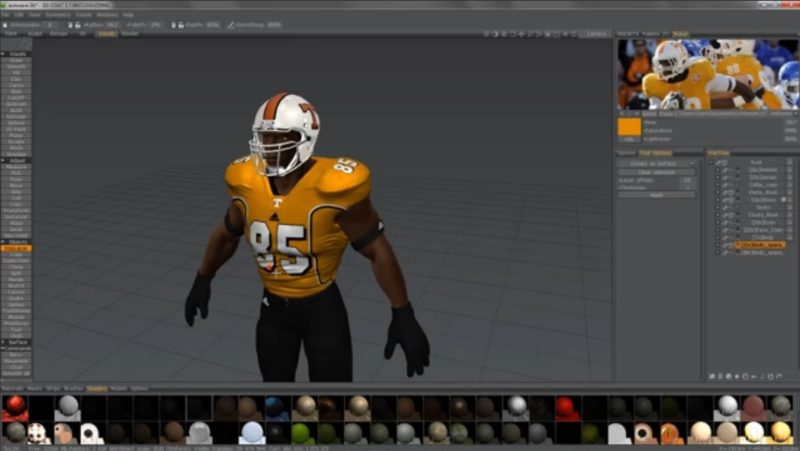The height and width of the screenshot is (451, 800).
Task: Collapse the Objects tool group
Action: point(3,242)
